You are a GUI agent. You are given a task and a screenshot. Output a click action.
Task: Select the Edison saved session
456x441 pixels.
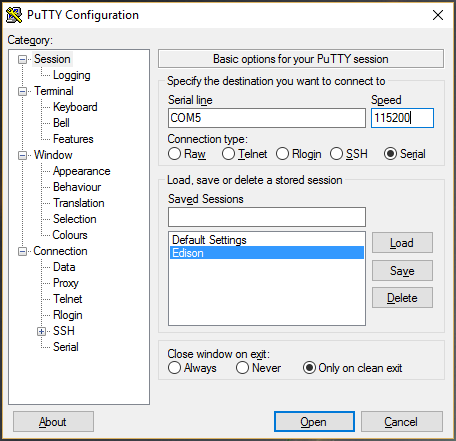pos(267,253)
